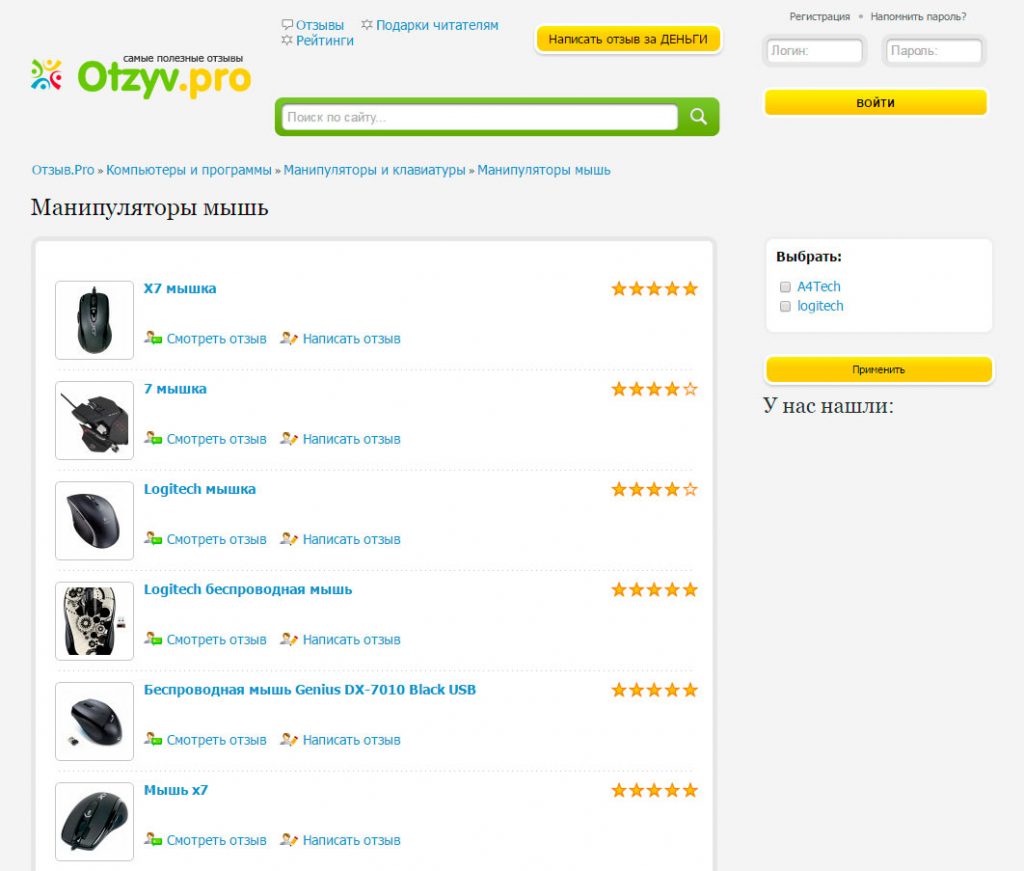Tick the A4Tech filter checkbox
This screenshot has width=1024, height=871.
[x=785, y=287]
